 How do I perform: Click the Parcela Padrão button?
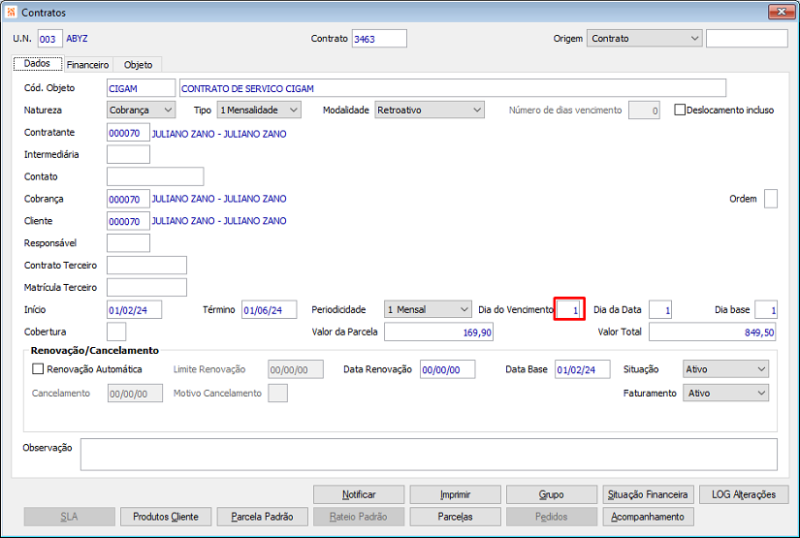pos(262,517)
